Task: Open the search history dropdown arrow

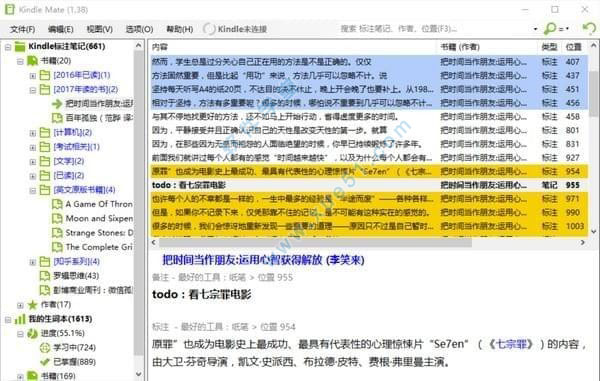Action: 535,29
